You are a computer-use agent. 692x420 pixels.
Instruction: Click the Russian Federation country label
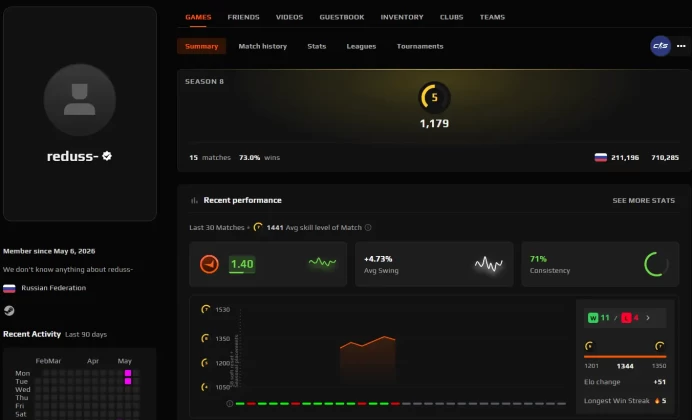(x=53, y=288)
